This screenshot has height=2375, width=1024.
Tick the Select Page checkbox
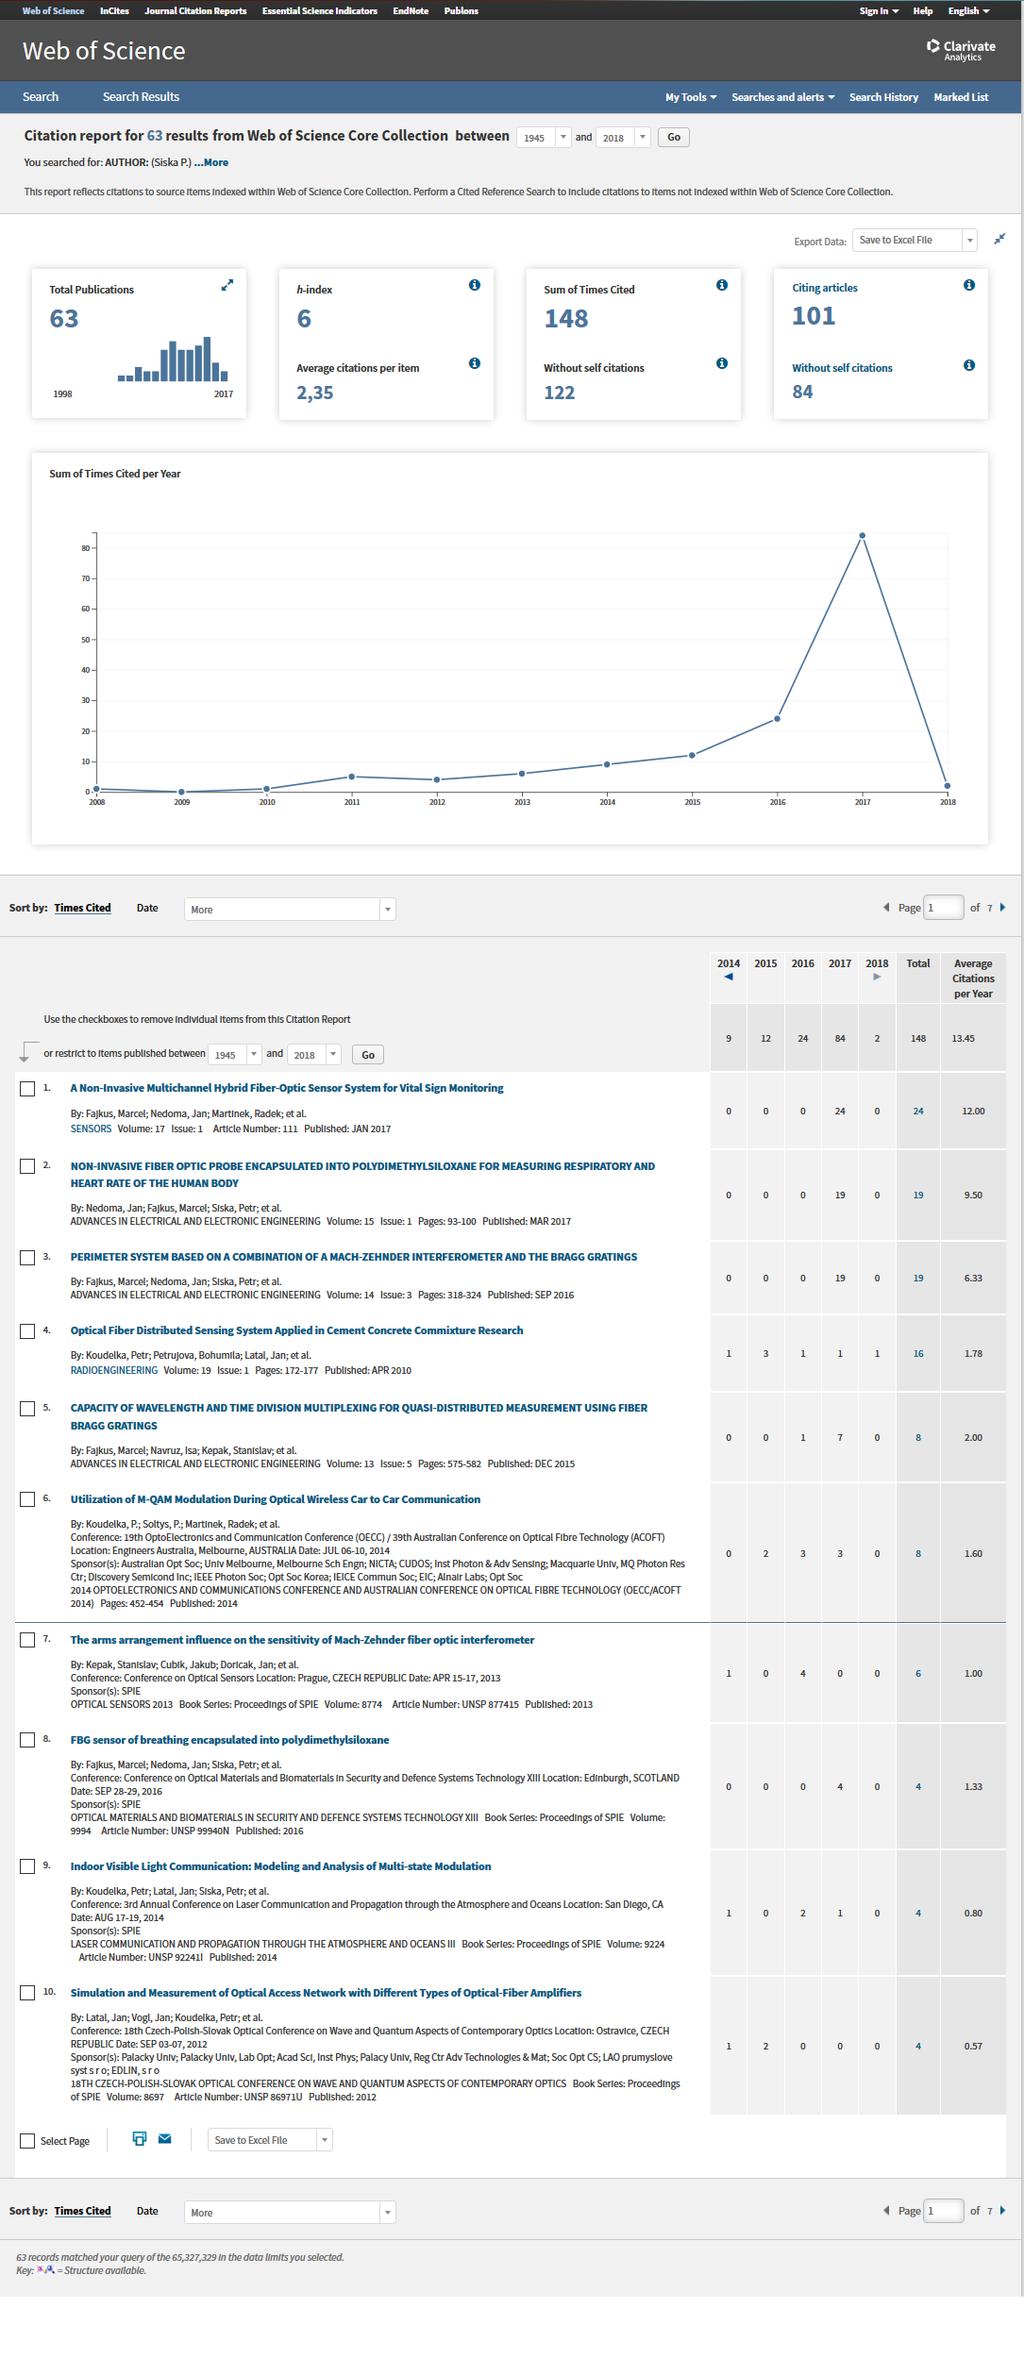(x=28, y=2140)
